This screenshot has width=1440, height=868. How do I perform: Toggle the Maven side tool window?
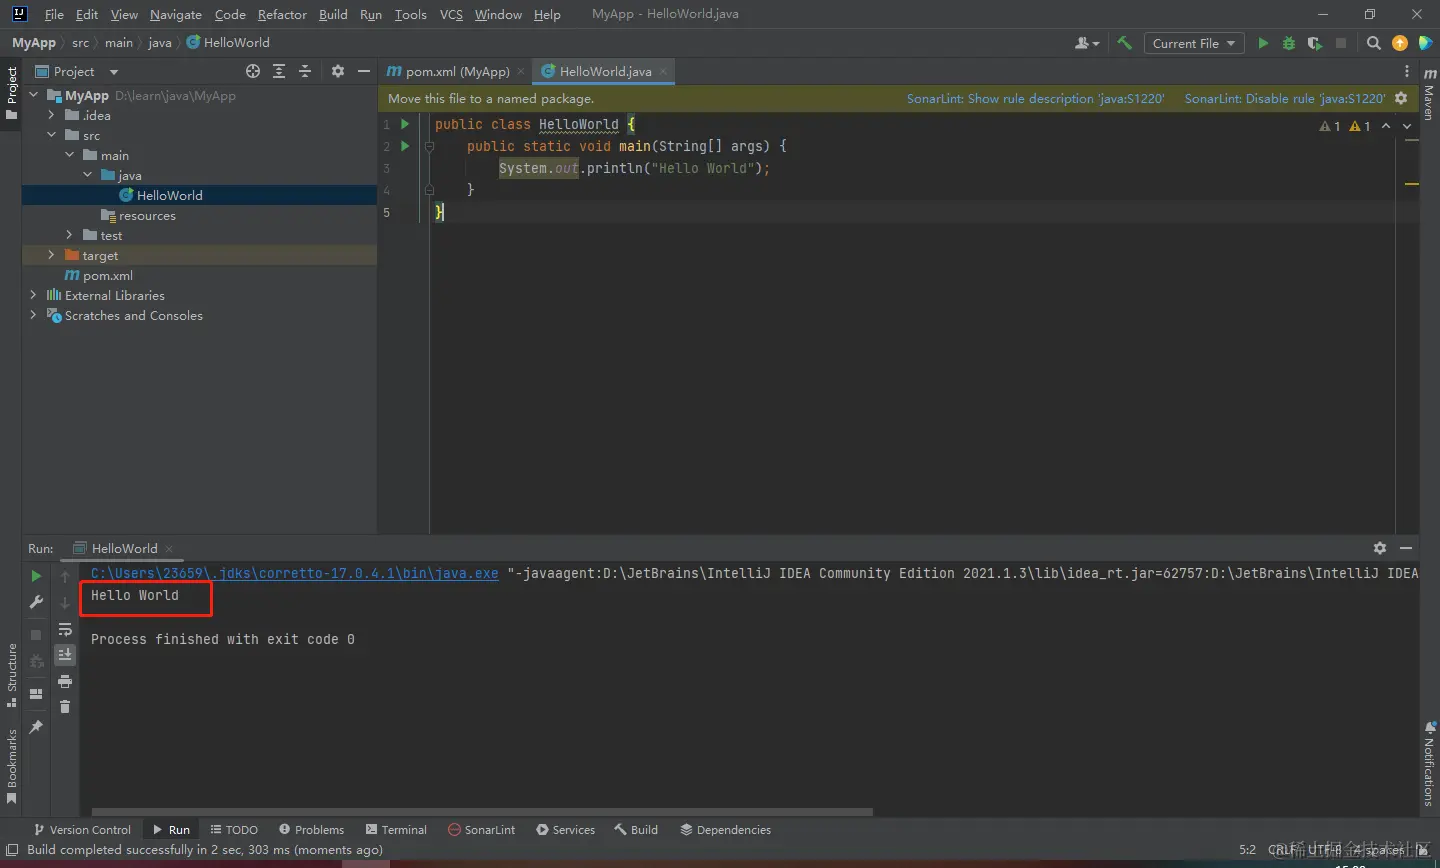coord(1429,94)
